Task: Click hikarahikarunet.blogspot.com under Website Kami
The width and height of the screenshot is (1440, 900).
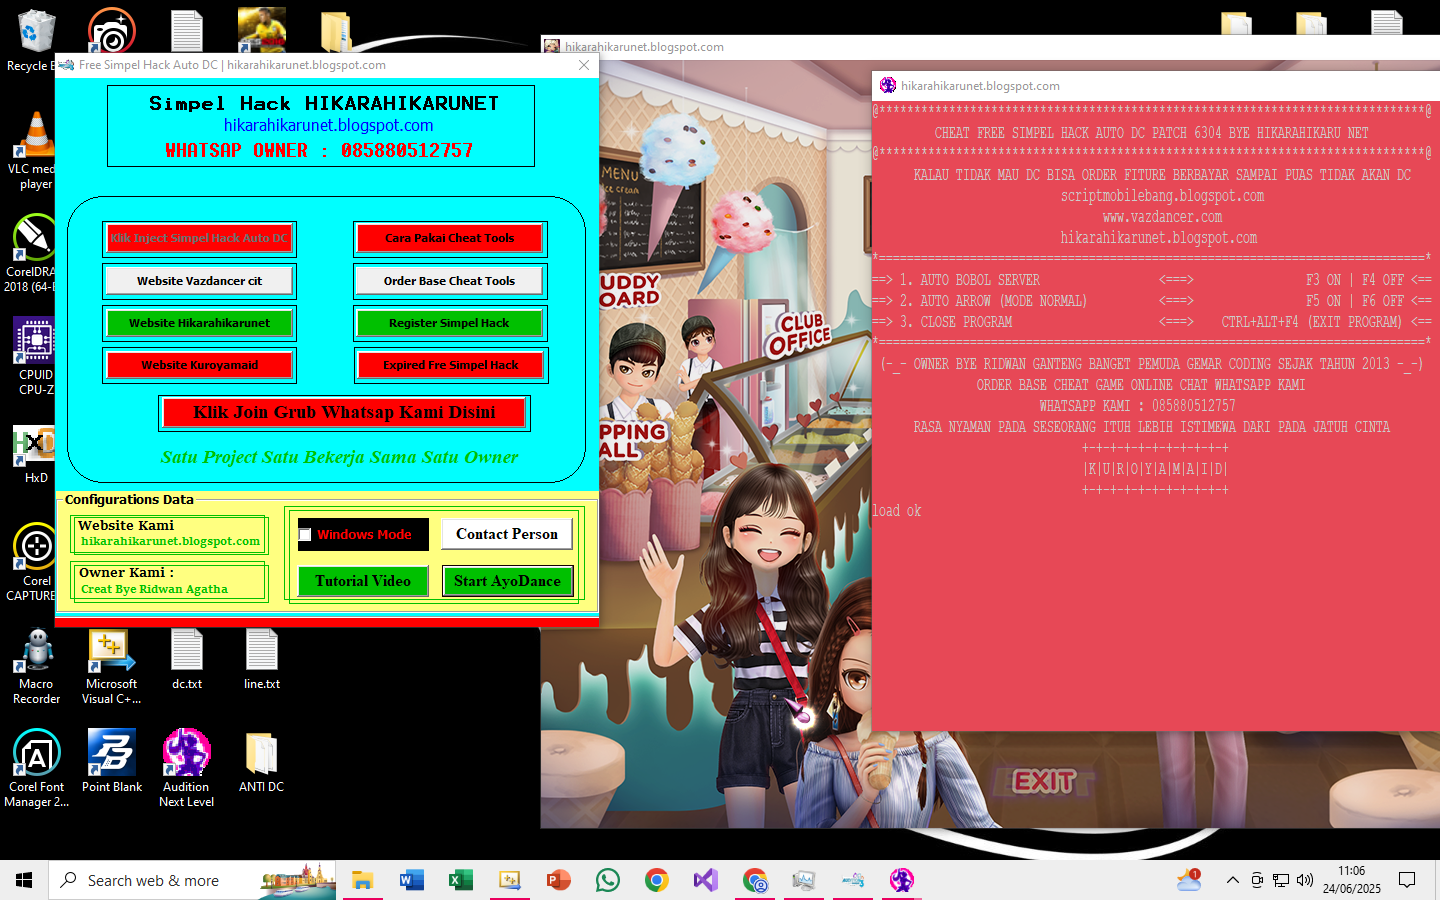Action: pos(170,541)
